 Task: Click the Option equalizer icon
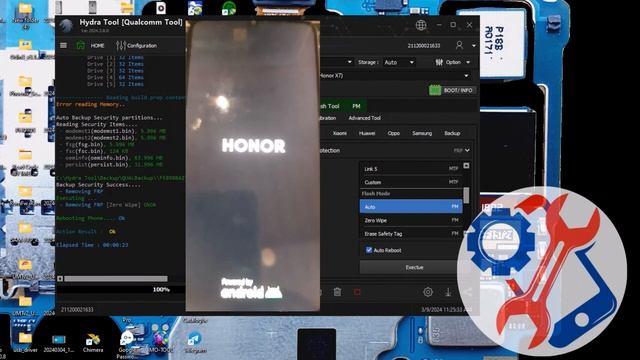pyautogui.click(x=439, y=62)
